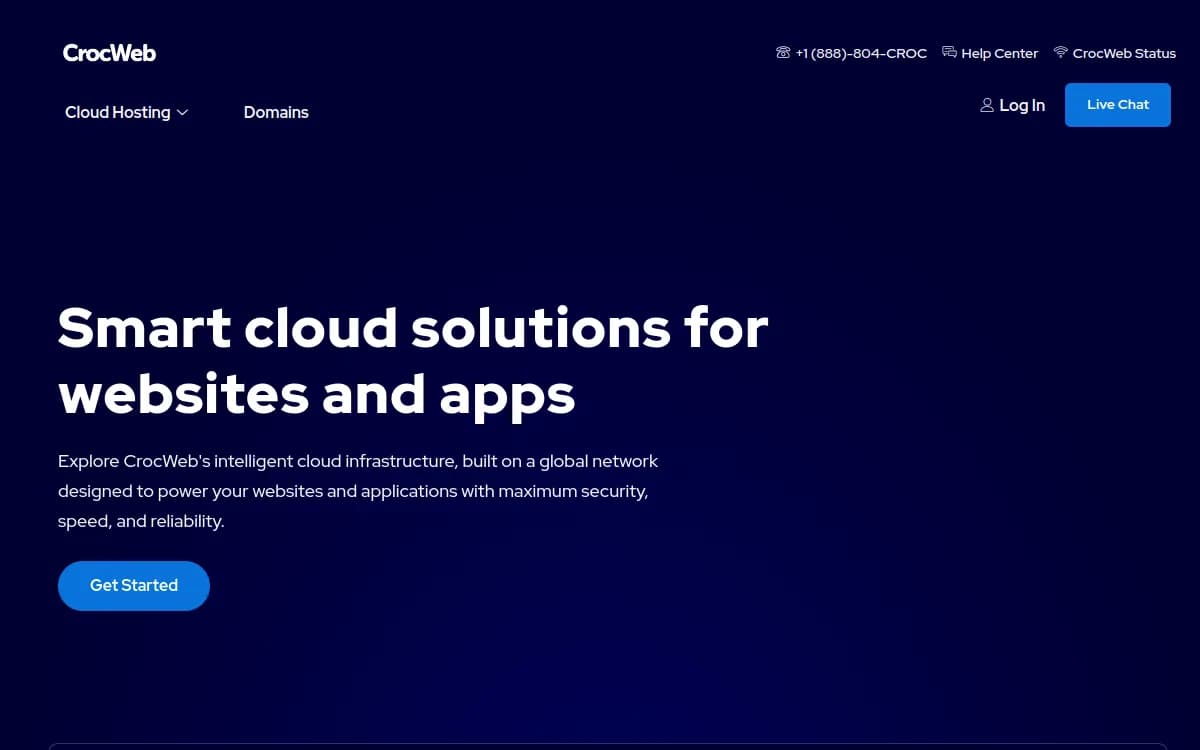This screenshot has height=750, width=1200.
Task: Click the Get Started button
Action: click(x=134, y=586)
